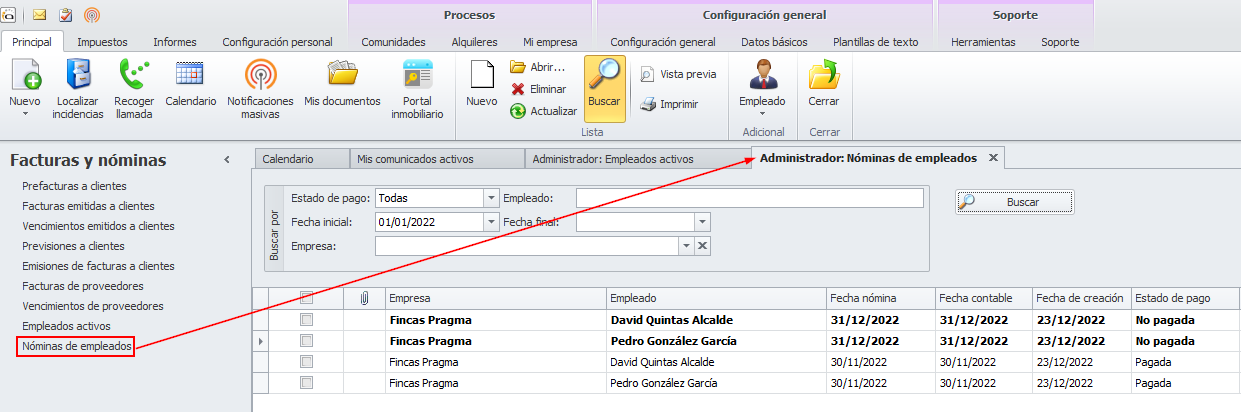Refresh list with Actualizar icon

[x=518, y=111]
